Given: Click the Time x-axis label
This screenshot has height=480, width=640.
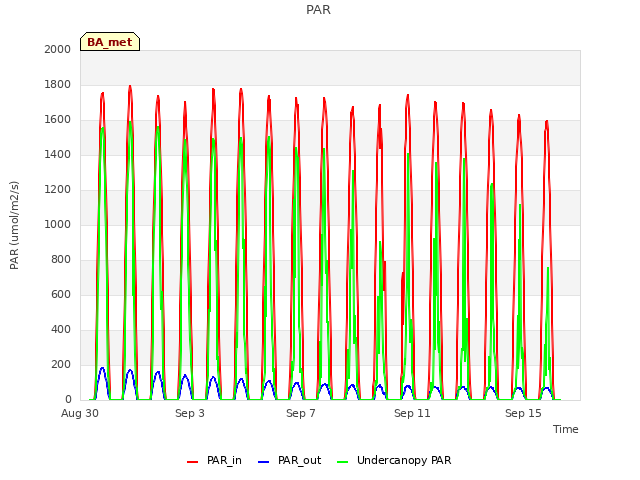Looking at the screenshot, I should (x=566, y=429).
